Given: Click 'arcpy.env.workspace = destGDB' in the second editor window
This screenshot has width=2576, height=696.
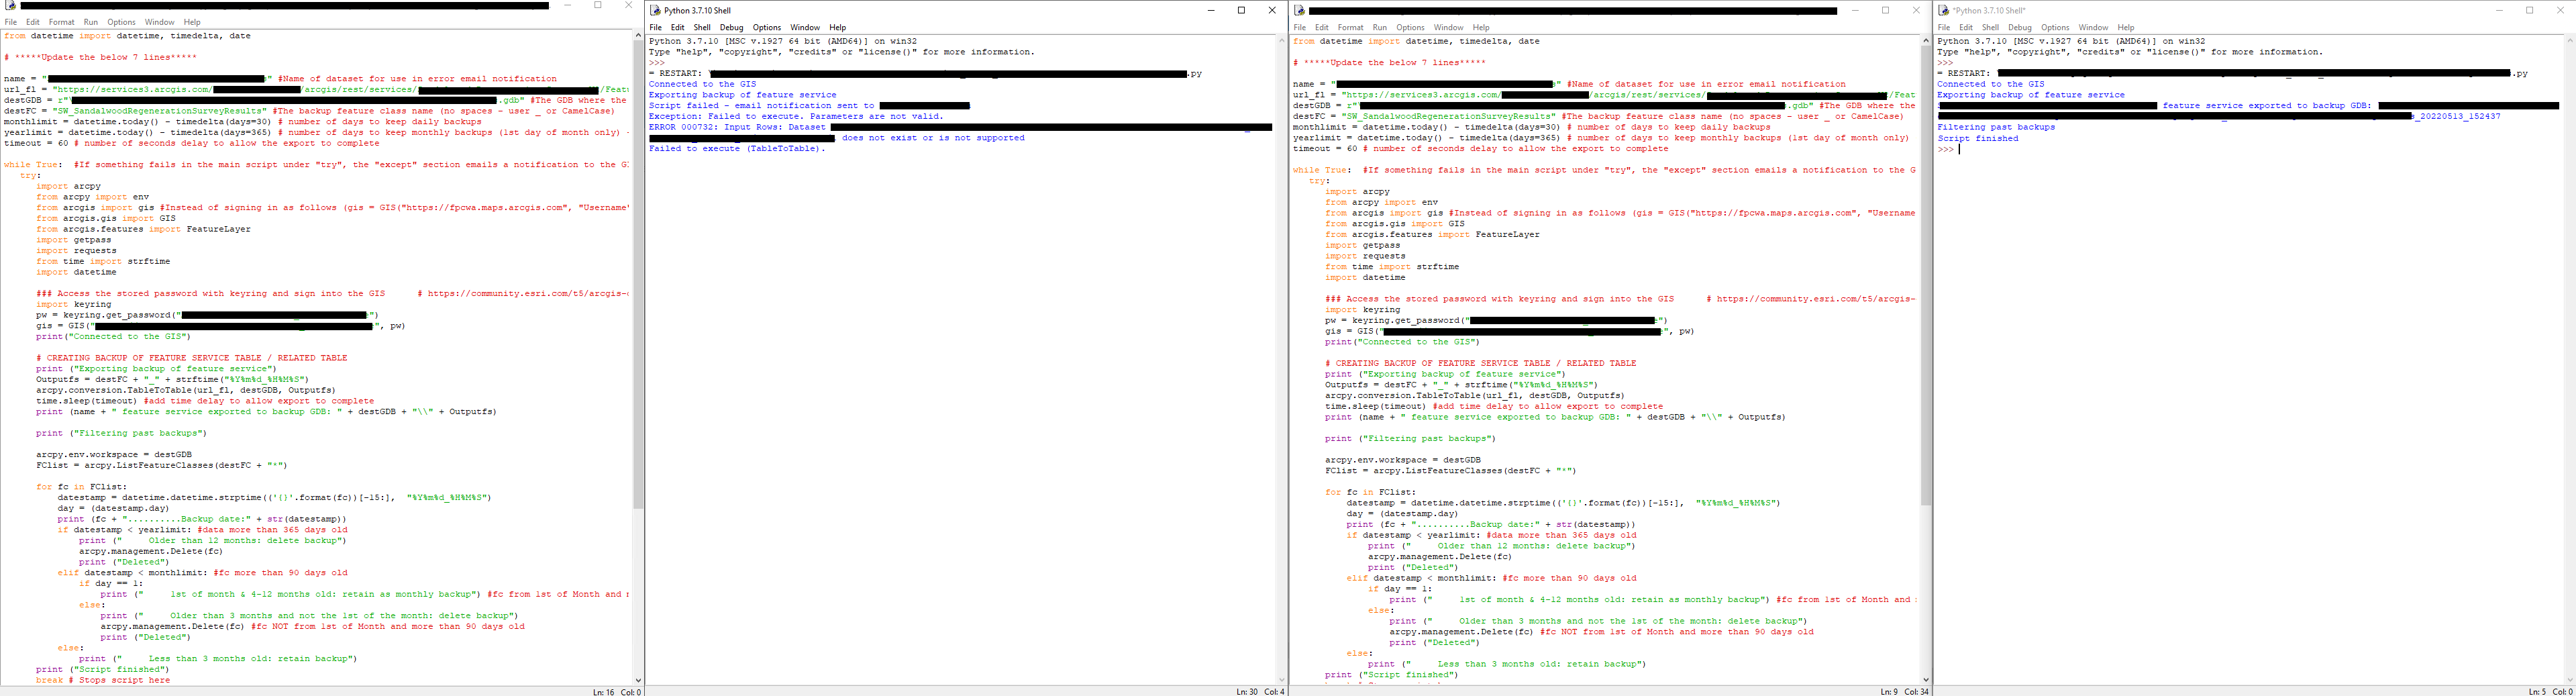Looking at the screenshot, I should tap(1403, 460).
